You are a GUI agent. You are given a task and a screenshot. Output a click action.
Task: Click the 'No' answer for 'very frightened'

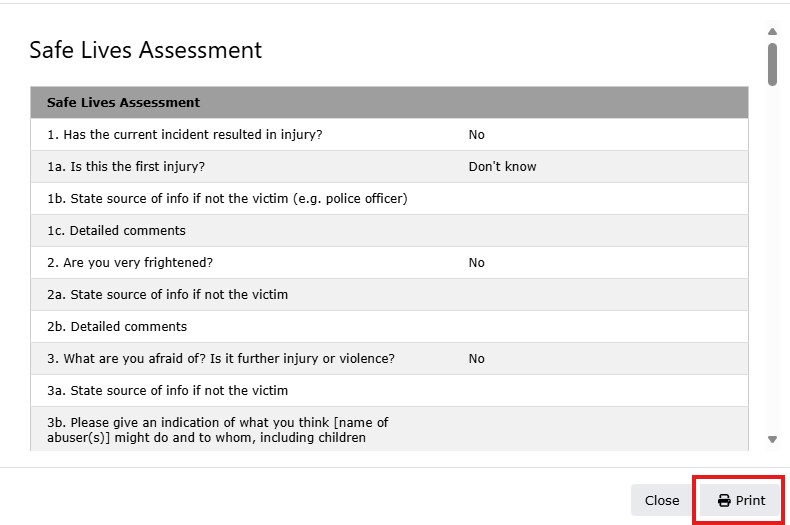(476, 263)
